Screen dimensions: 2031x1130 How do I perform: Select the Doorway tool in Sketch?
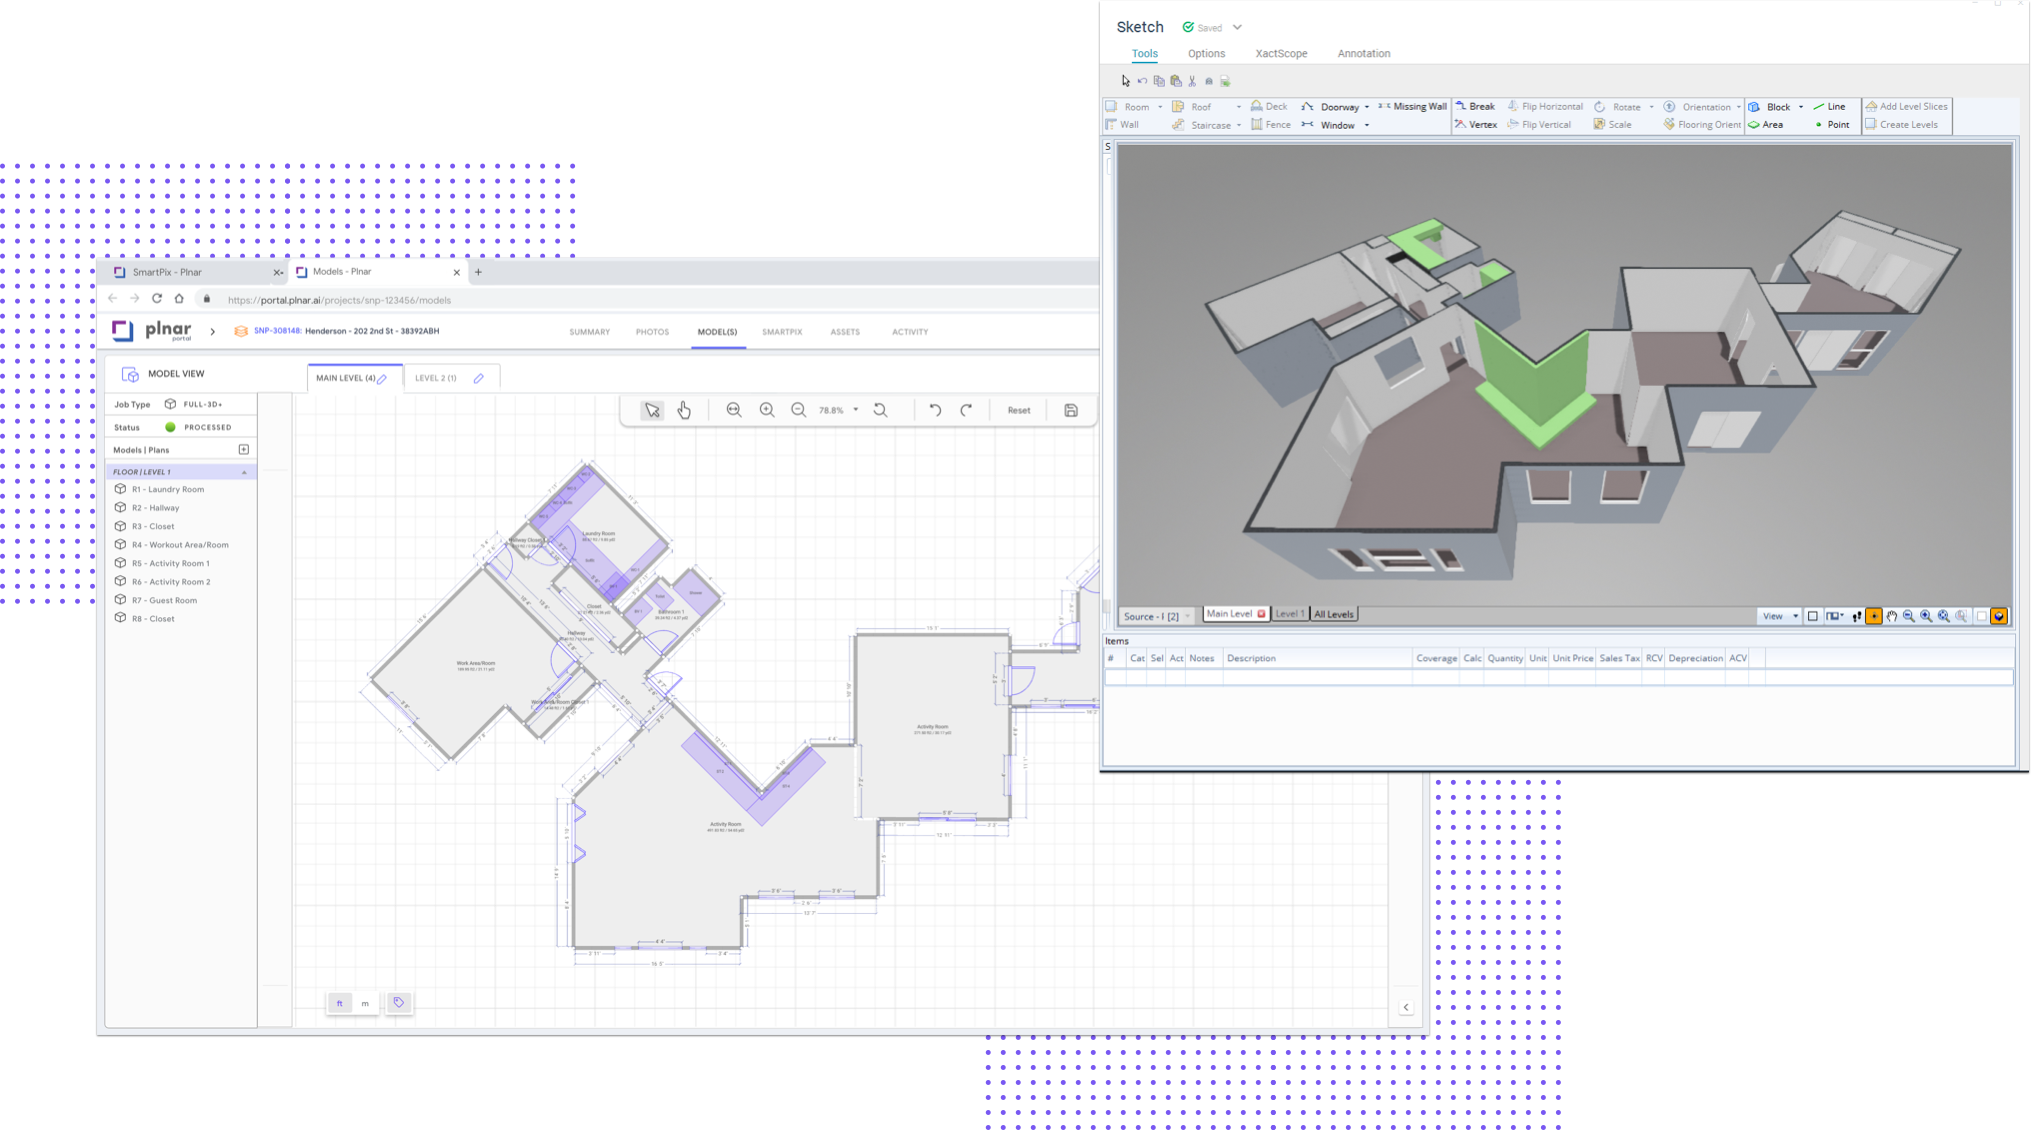click(x=1331, y=107)
